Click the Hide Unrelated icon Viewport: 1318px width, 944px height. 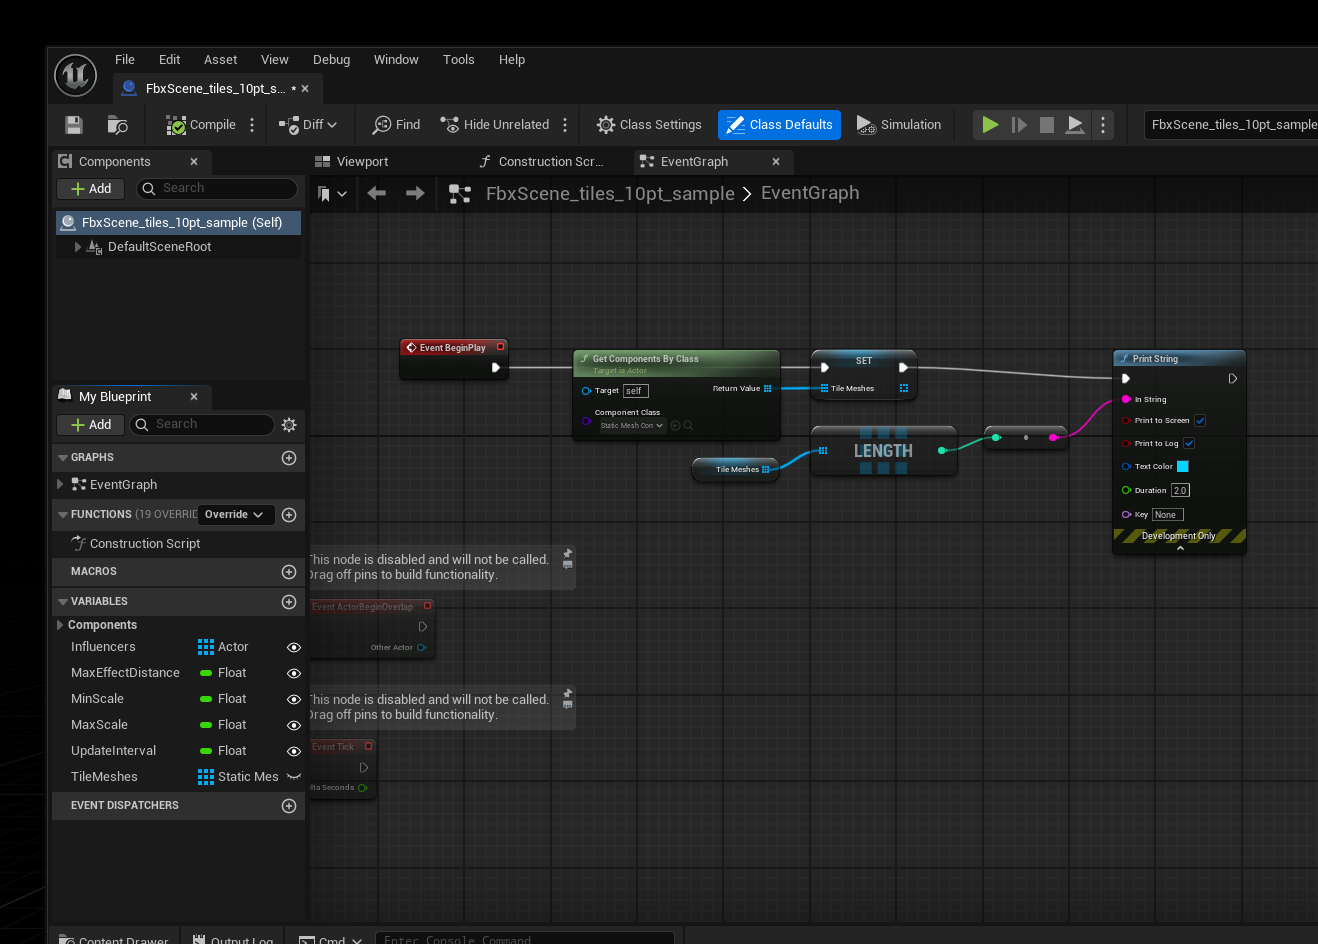[450, 125]
